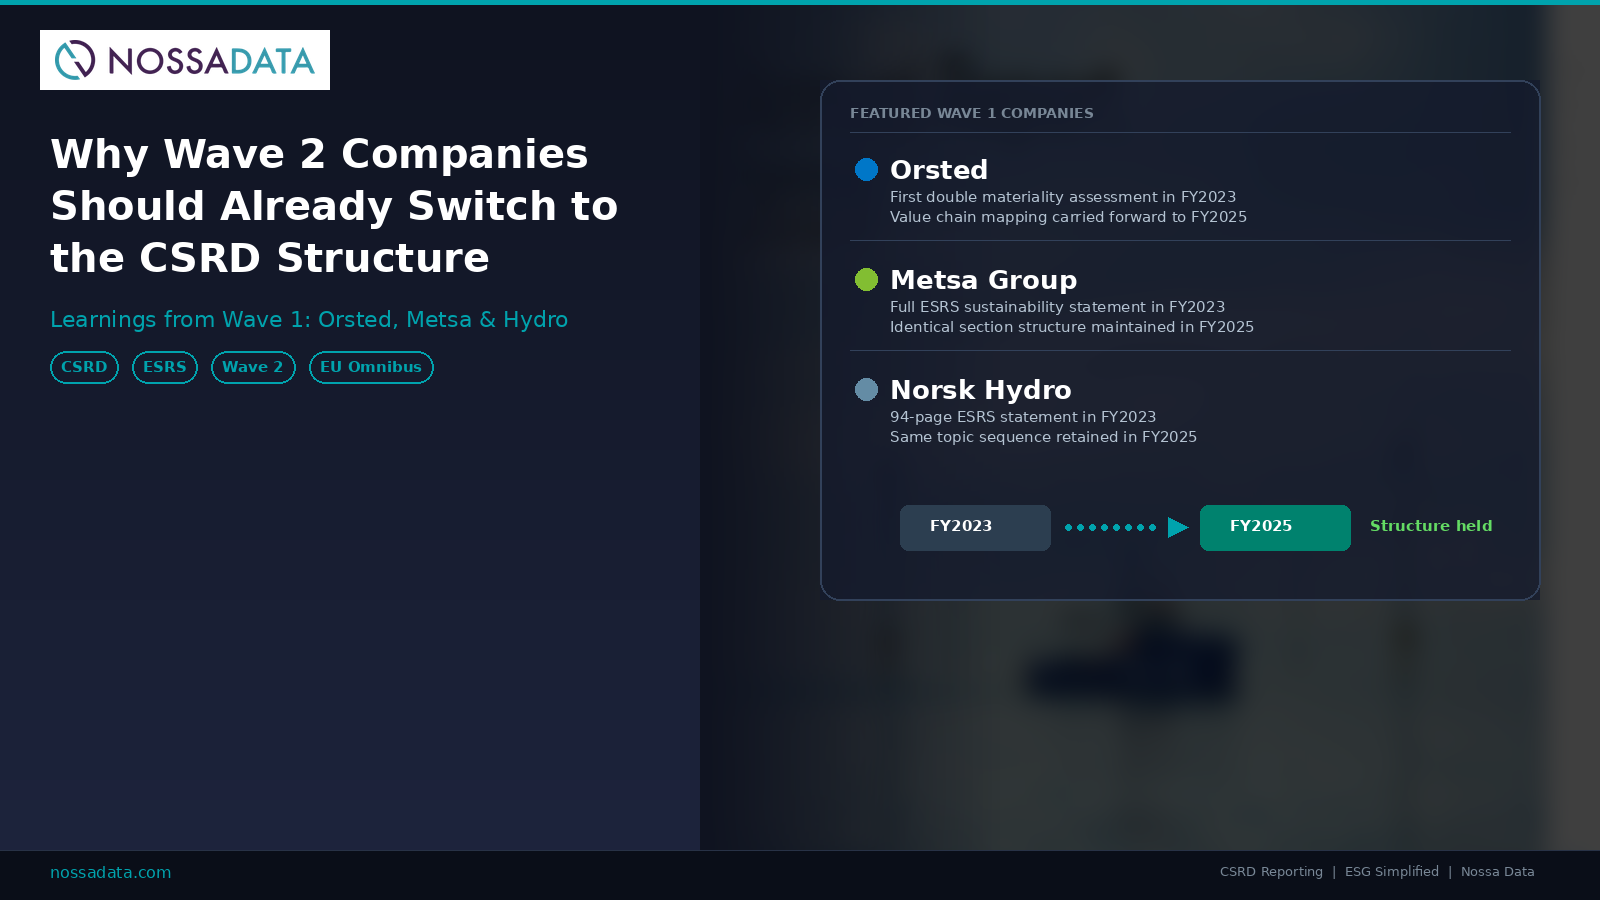1600x900 pixels.
Task: Open the nossadata.com footer link
Action: tap(111, 872)
